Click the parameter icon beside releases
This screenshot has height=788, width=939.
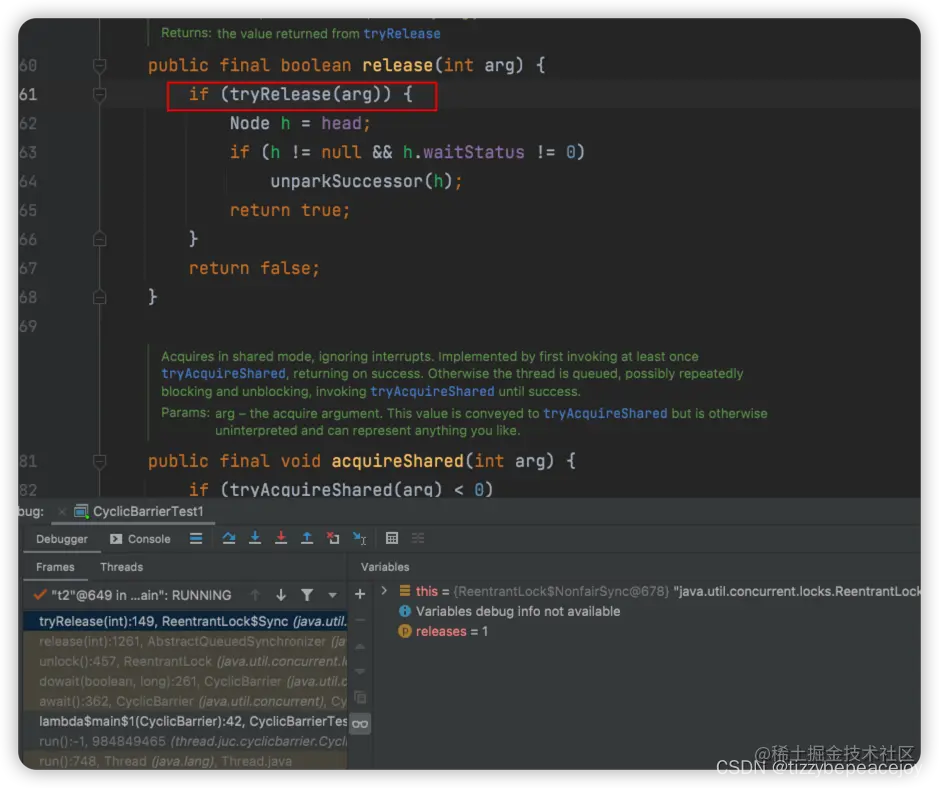click(405, 631)
